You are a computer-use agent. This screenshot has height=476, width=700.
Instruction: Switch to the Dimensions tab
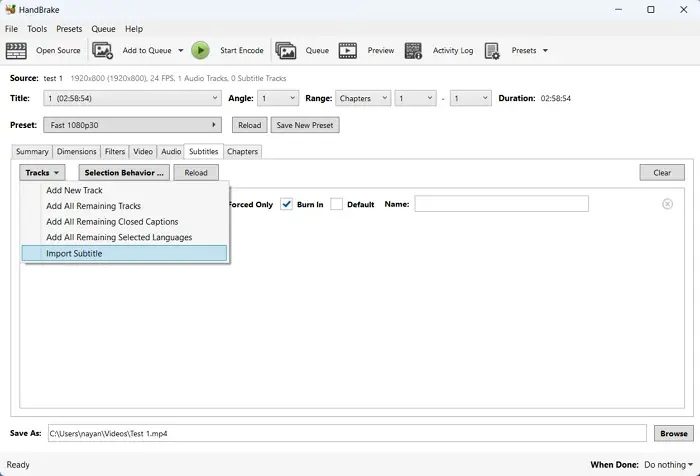[76, 152]
